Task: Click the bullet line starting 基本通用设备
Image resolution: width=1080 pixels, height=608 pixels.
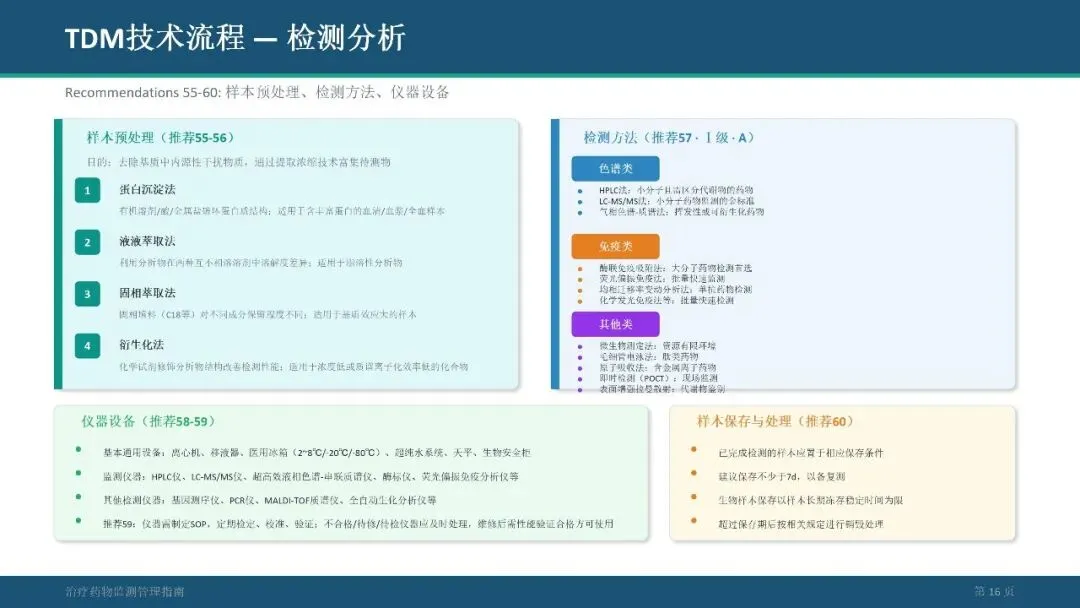Action: click(317, 452)
